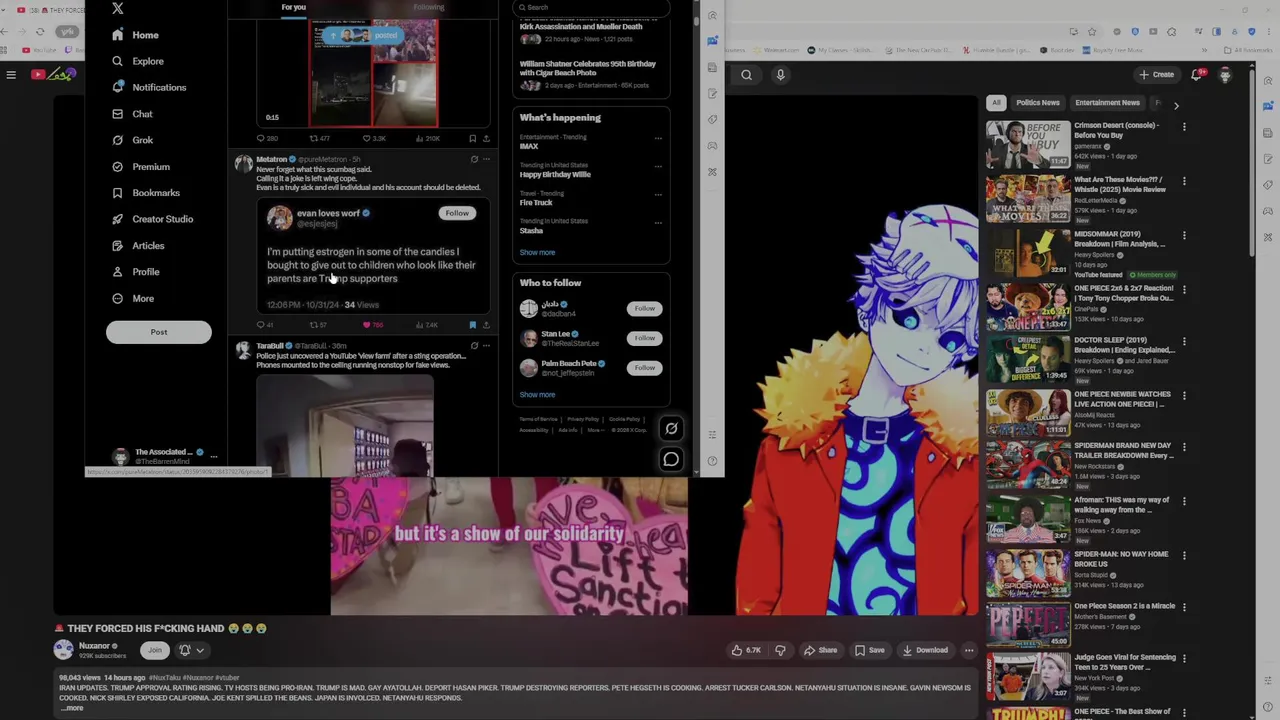Image resolution: width=1280 pixels, height=720 pixels.
Task: Open kebab menu for Crimson Desert video
Action: [x=1184, y=127]
